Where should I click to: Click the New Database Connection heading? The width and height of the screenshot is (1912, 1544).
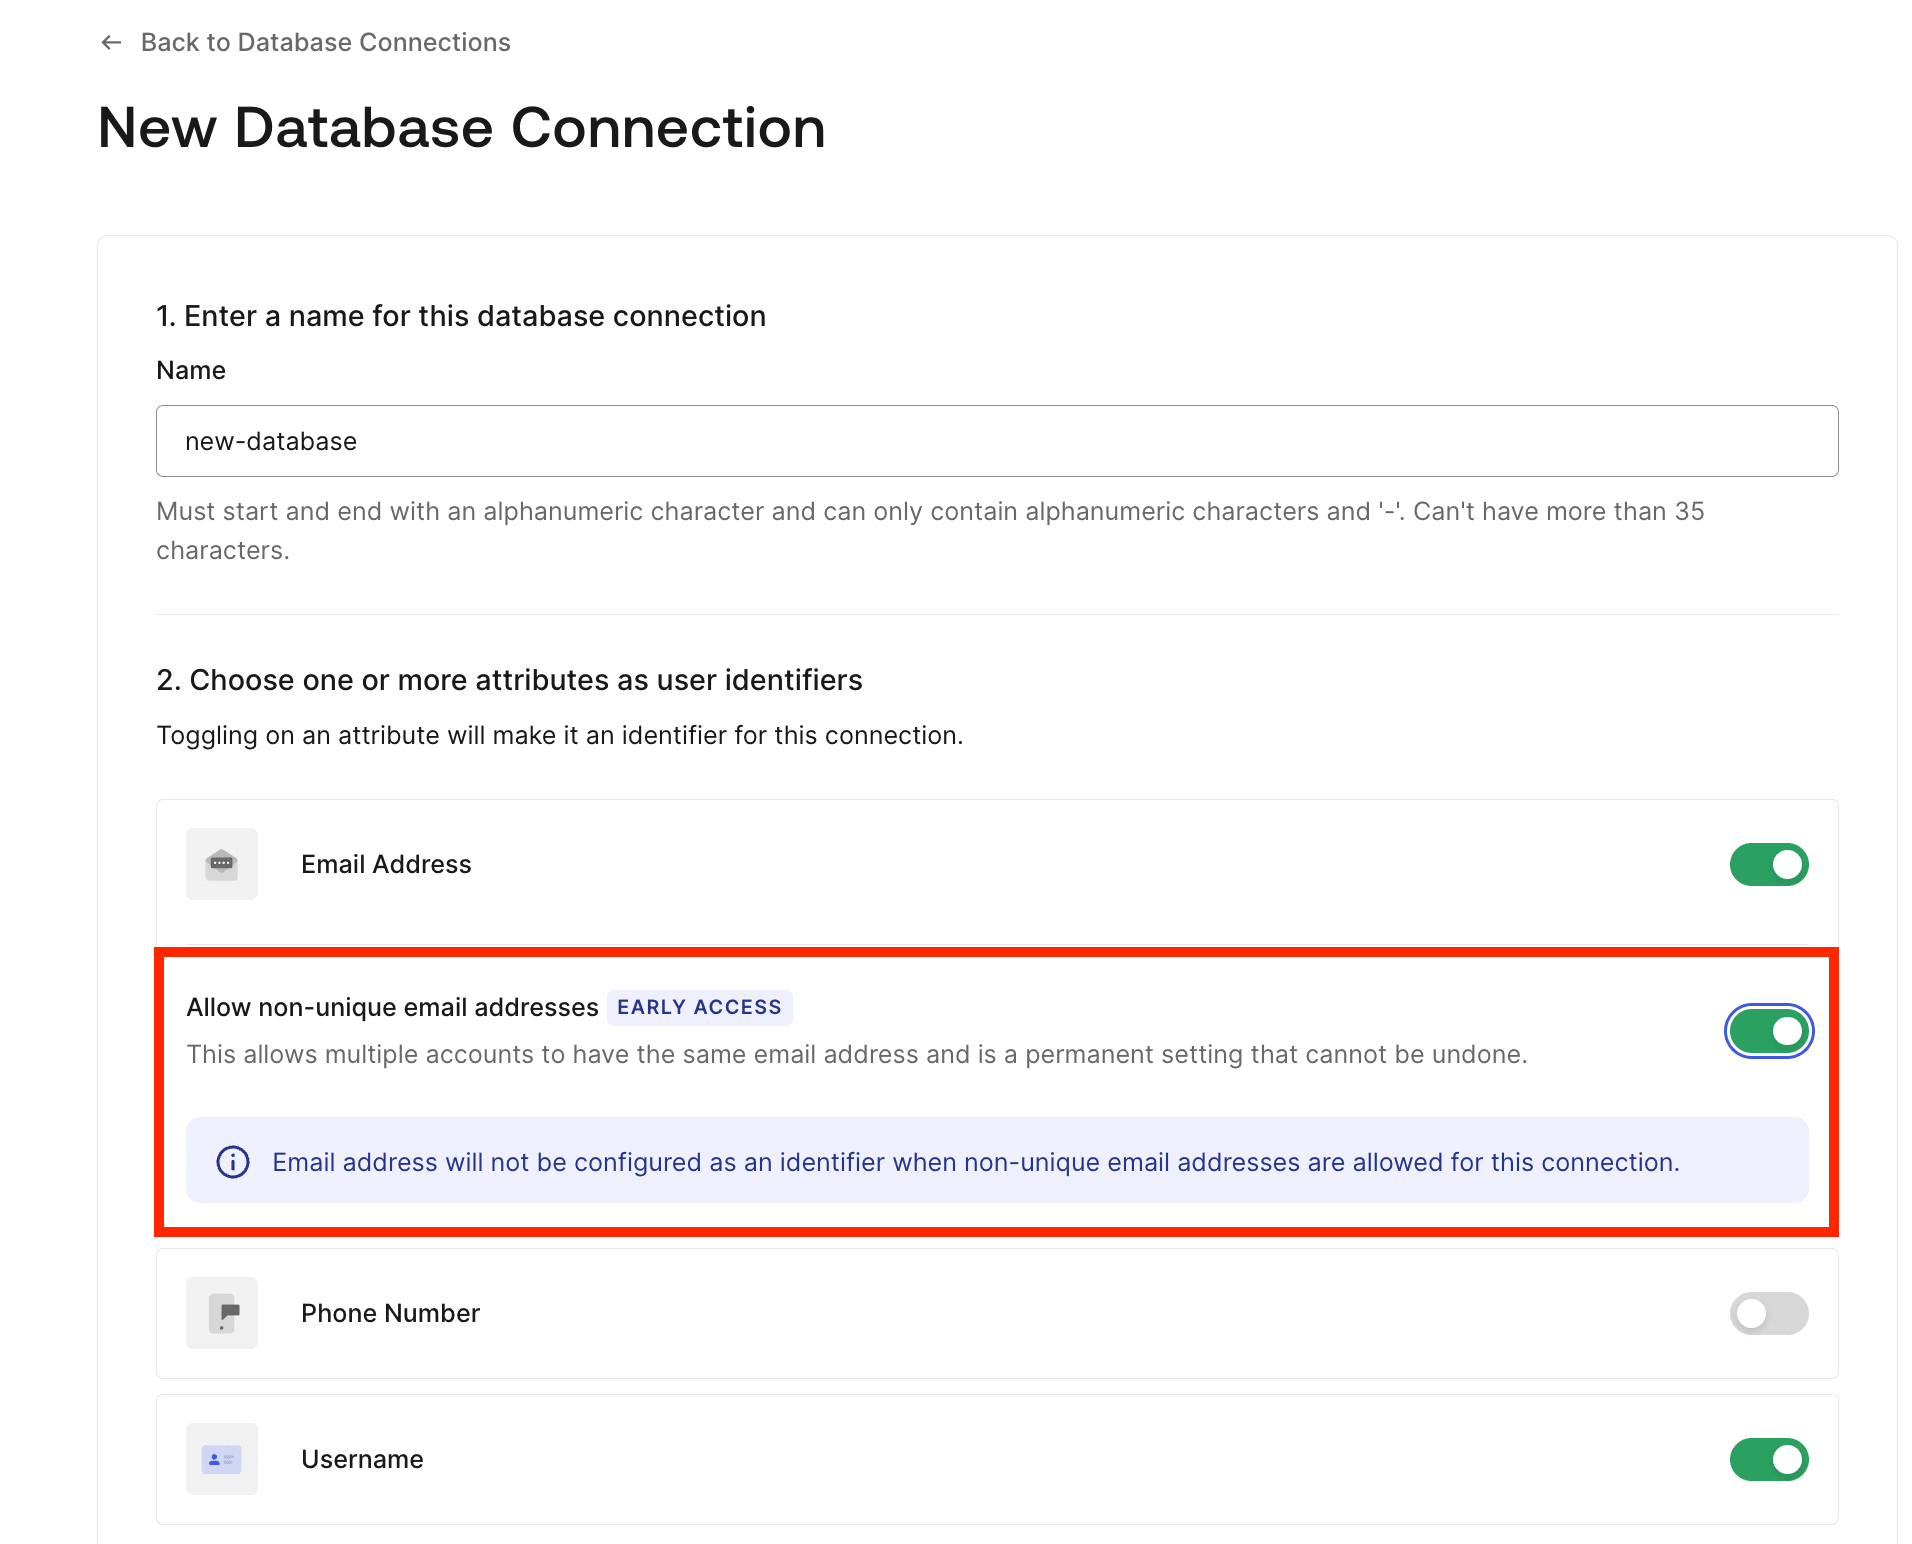[461, 127]
